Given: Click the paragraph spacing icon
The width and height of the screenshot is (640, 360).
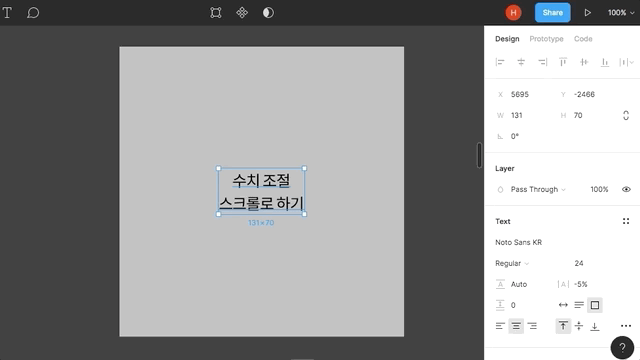Looking at the screenshot, I should coord(500,305).
